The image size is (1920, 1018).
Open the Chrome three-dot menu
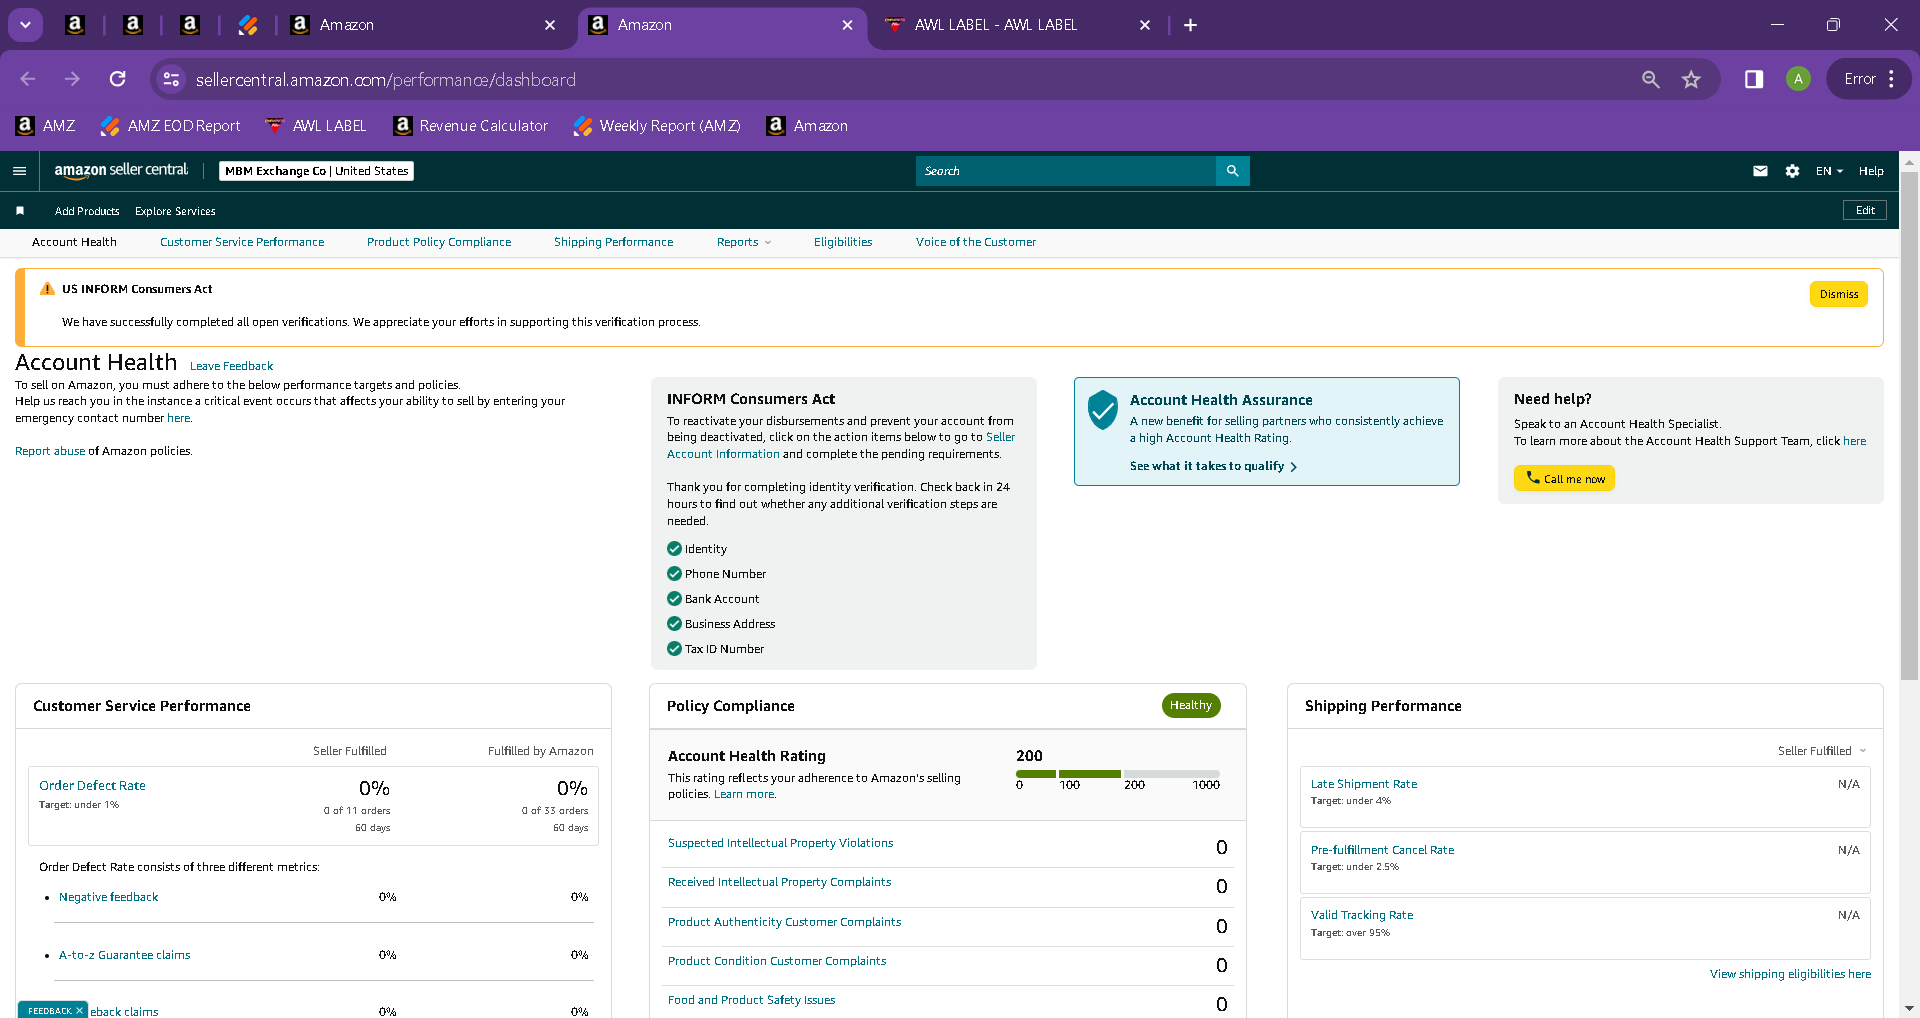(1891, 79)
